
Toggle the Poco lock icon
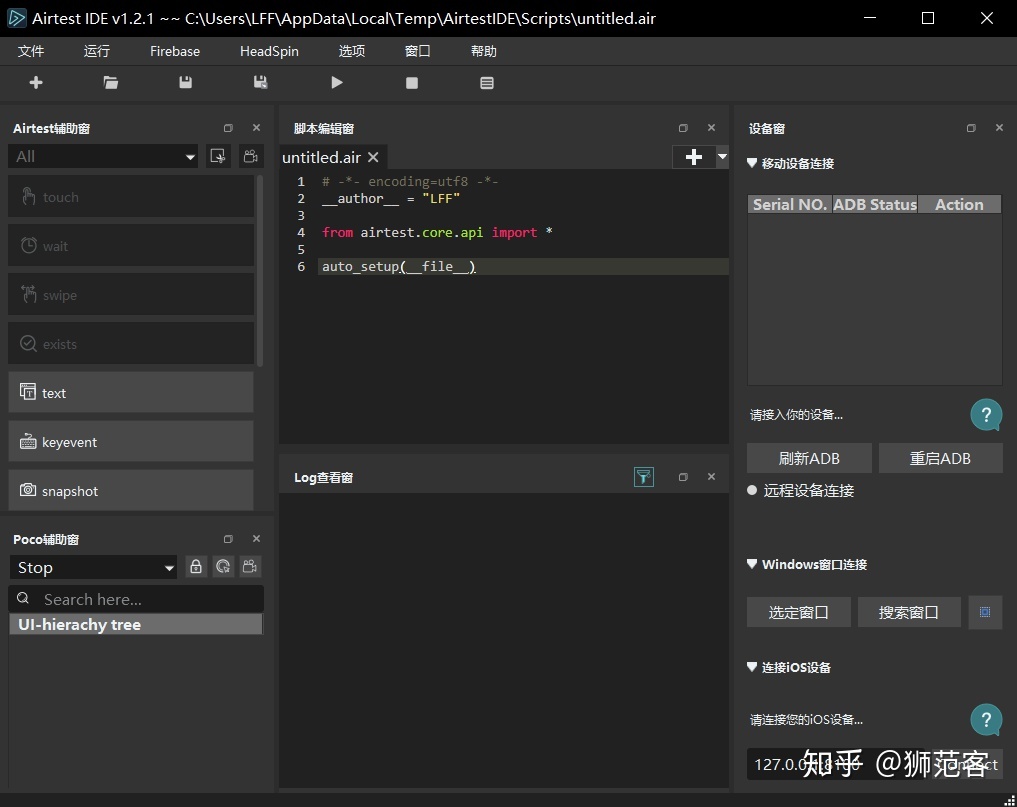[196, 566]
